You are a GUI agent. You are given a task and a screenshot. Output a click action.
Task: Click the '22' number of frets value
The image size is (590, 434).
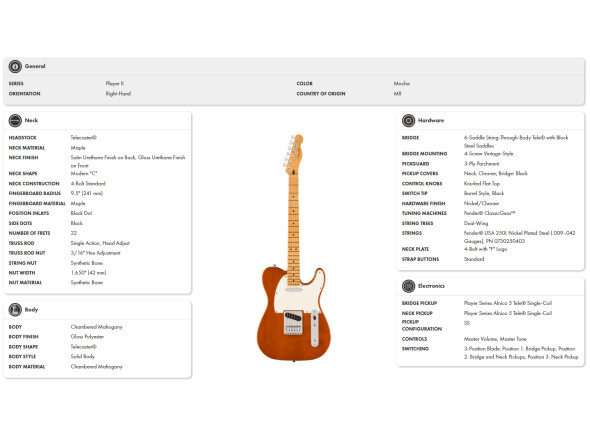click(x=74, y=233)
